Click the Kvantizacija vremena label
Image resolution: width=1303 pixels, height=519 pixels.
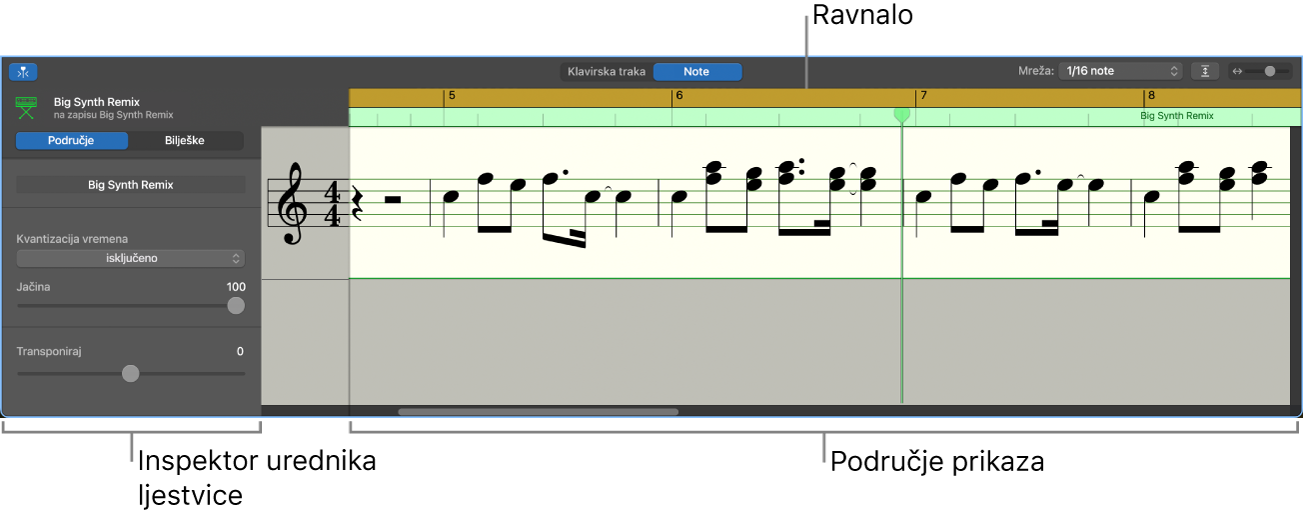72,239
